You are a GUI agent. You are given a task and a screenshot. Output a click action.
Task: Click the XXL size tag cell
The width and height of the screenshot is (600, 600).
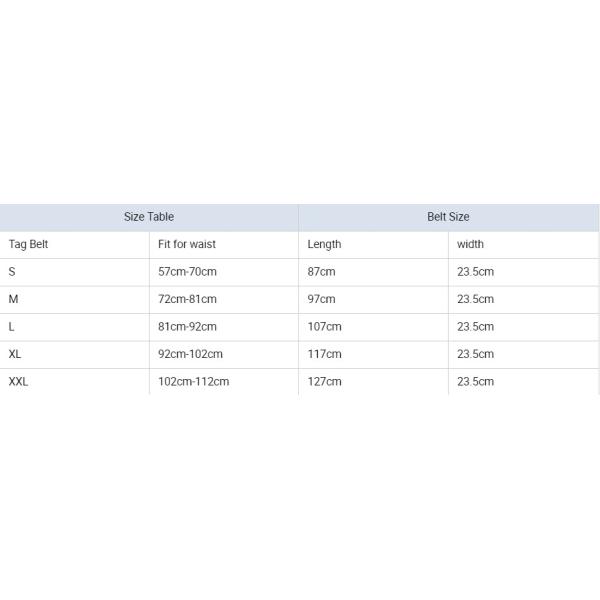click(x=18, y=381)
